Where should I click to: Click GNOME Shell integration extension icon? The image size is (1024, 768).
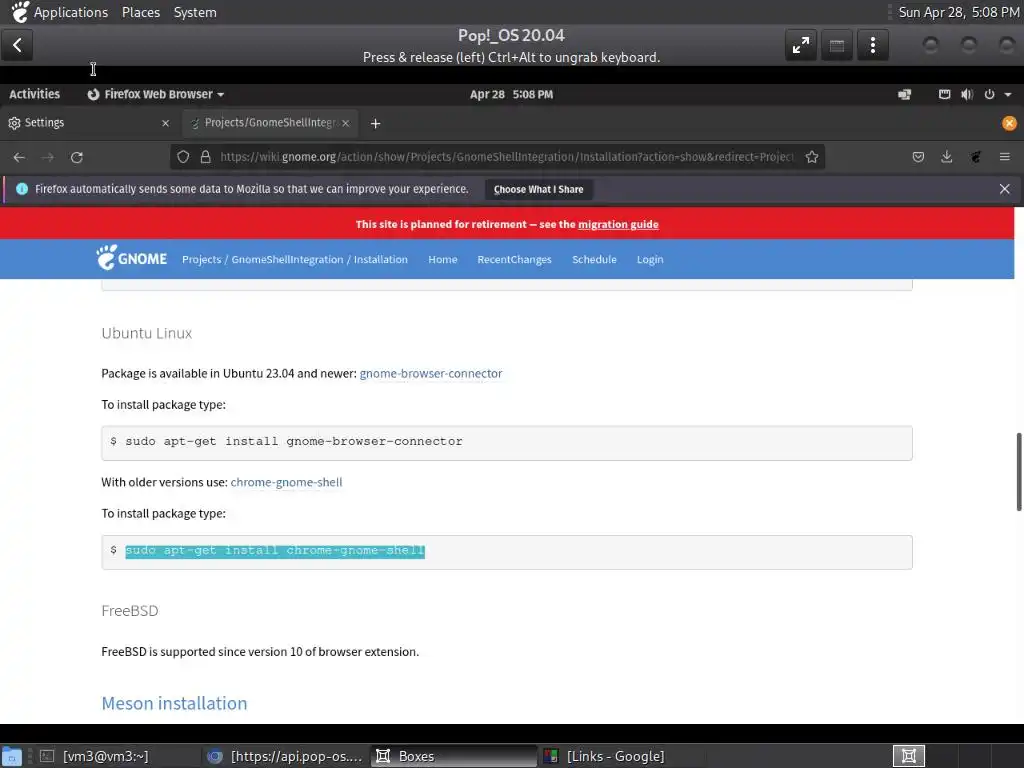point(976,157)
